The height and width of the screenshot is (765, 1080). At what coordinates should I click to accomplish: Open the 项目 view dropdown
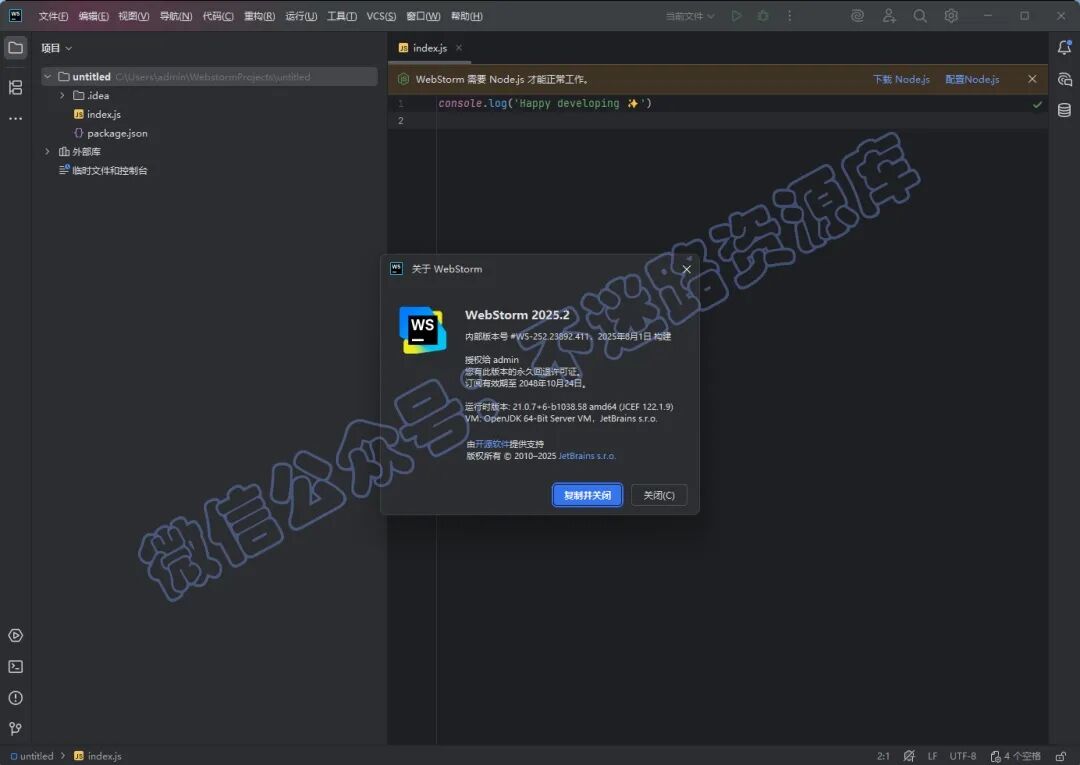[x=56, y=48]
